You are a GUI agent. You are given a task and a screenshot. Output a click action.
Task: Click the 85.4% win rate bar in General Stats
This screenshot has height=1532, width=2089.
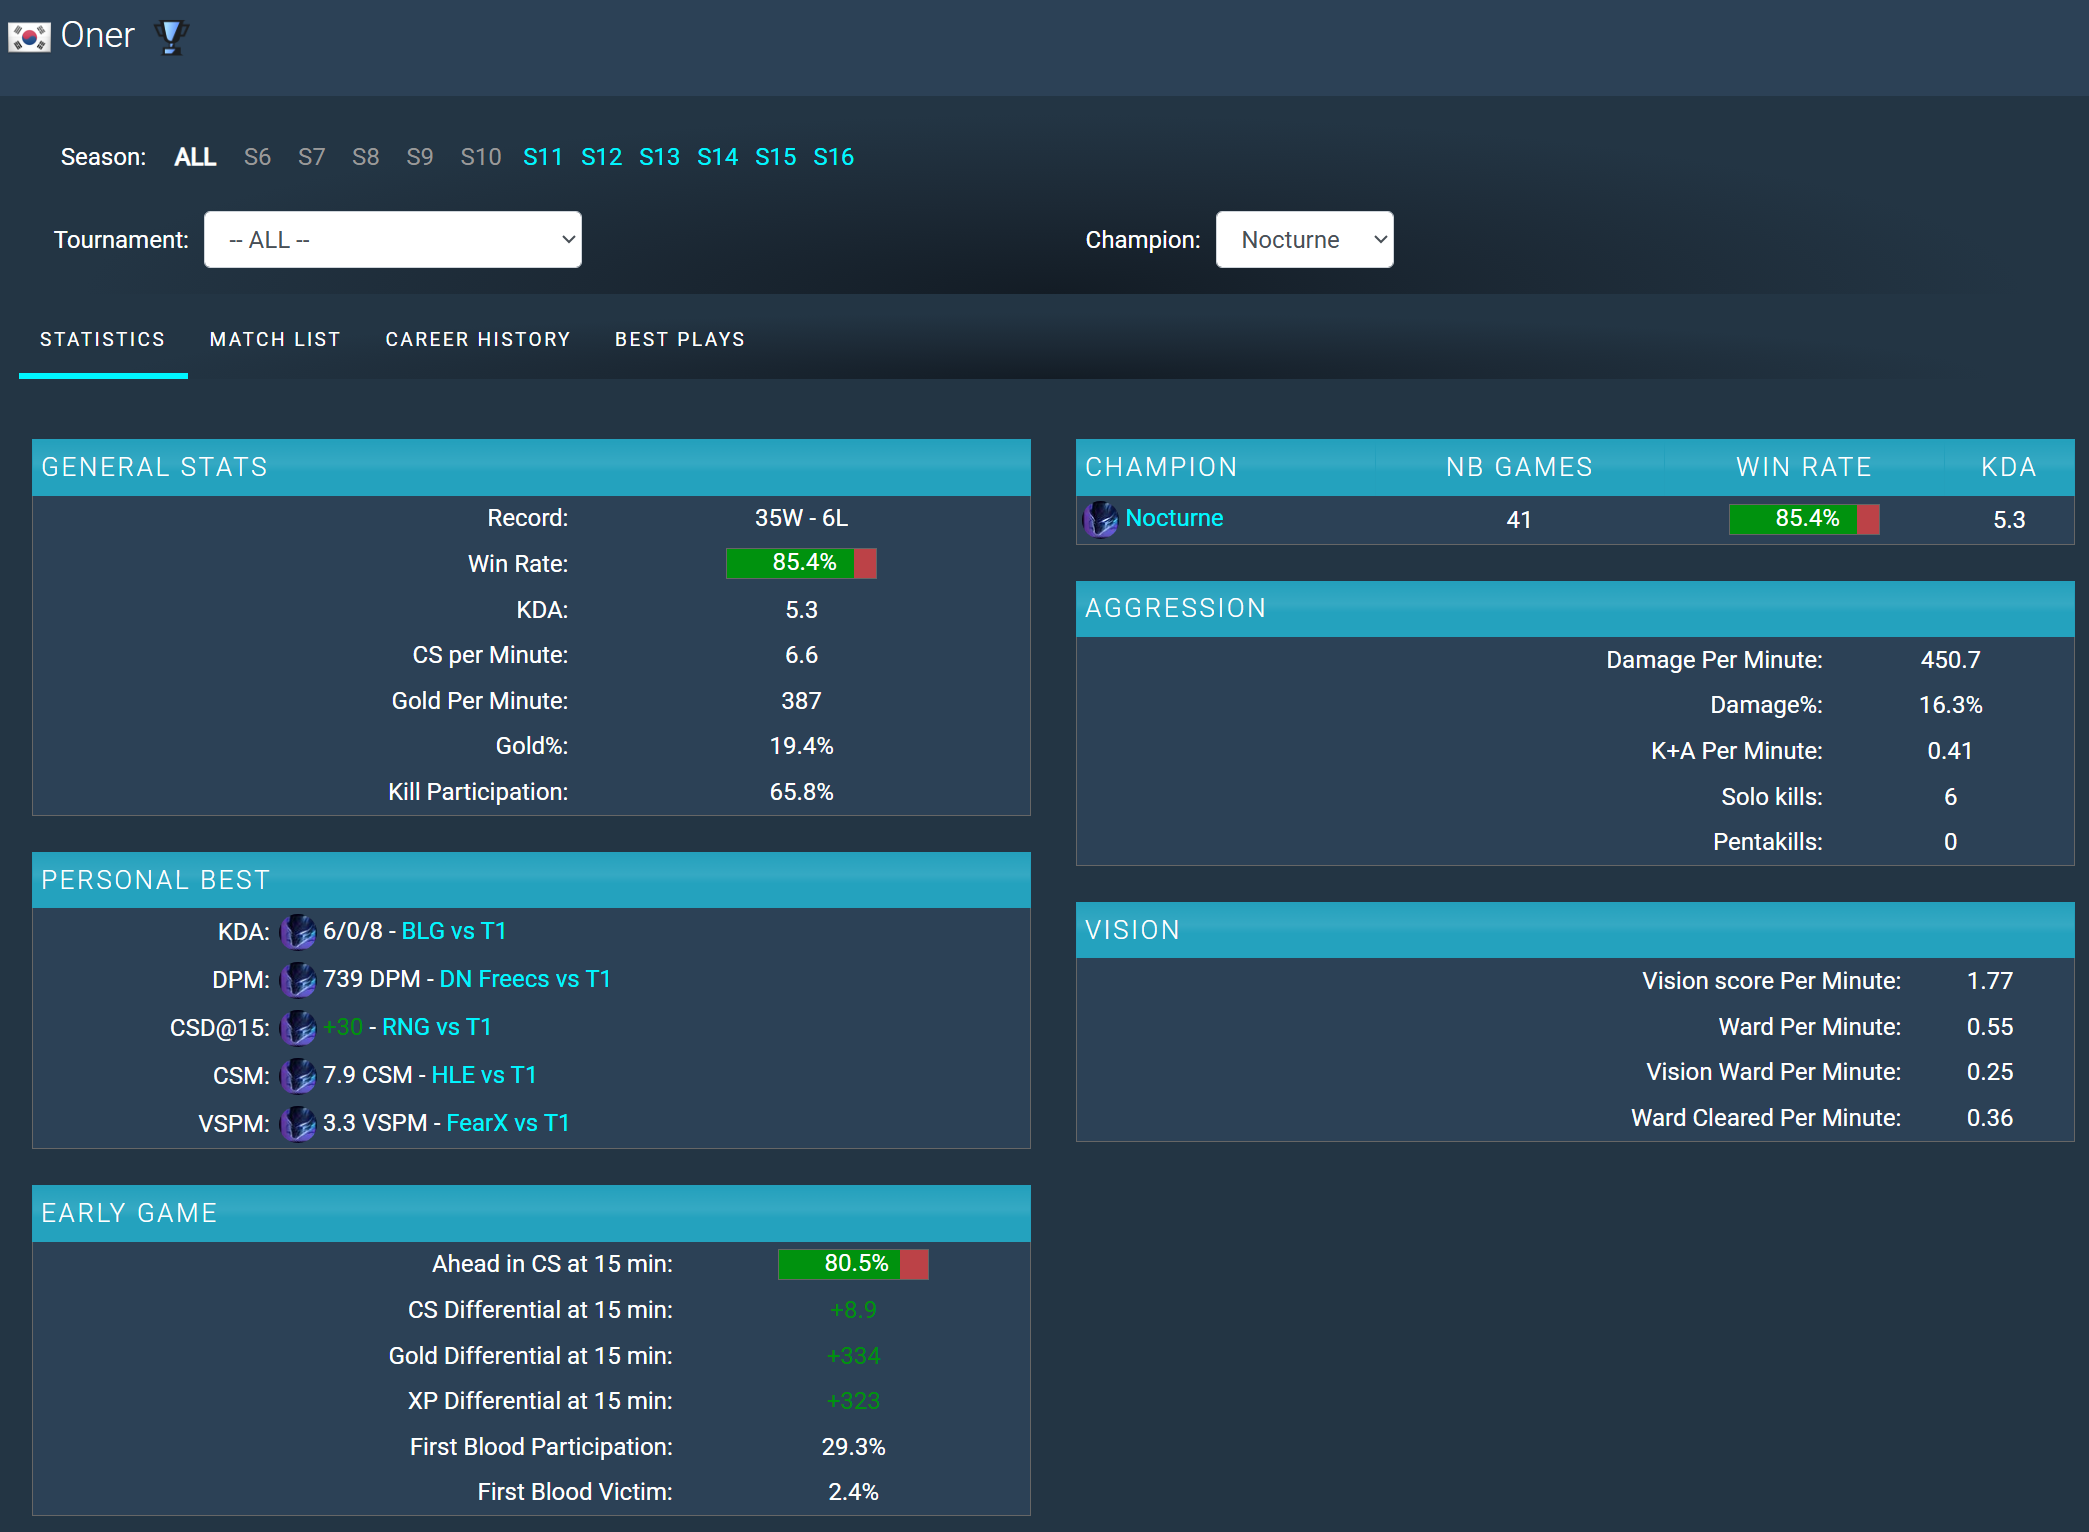801,564
